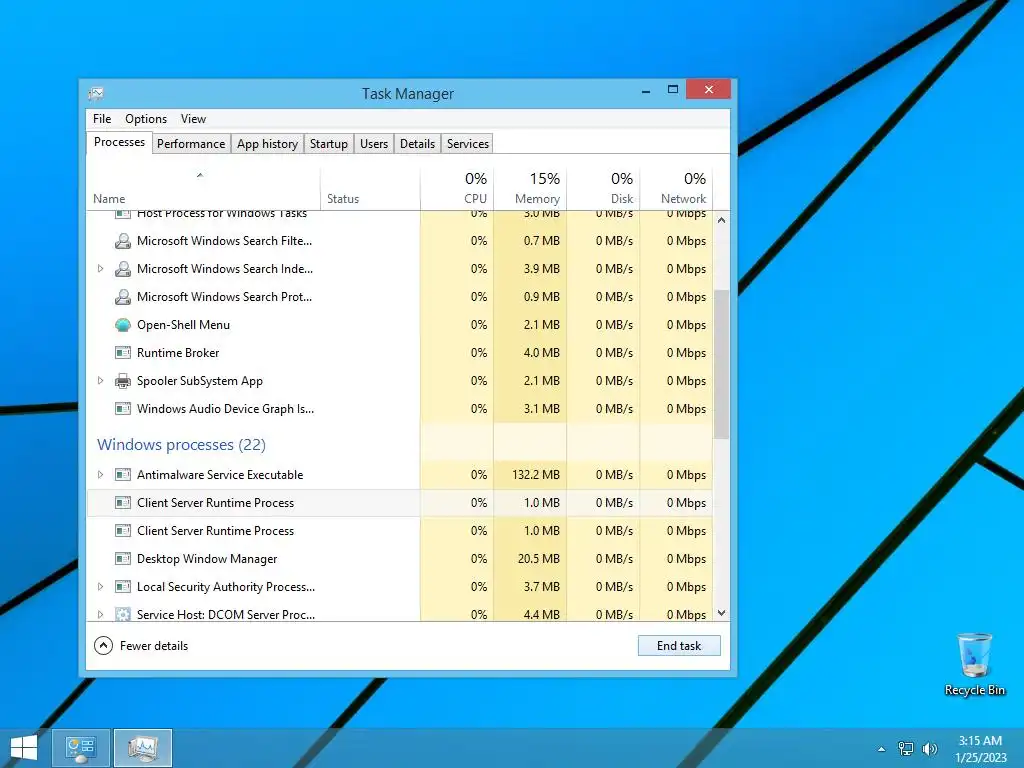Screen dimensions: 1024x768
Task: Click the Microsoft Windows Search Filter Host icon
Action: pos(123,241)
